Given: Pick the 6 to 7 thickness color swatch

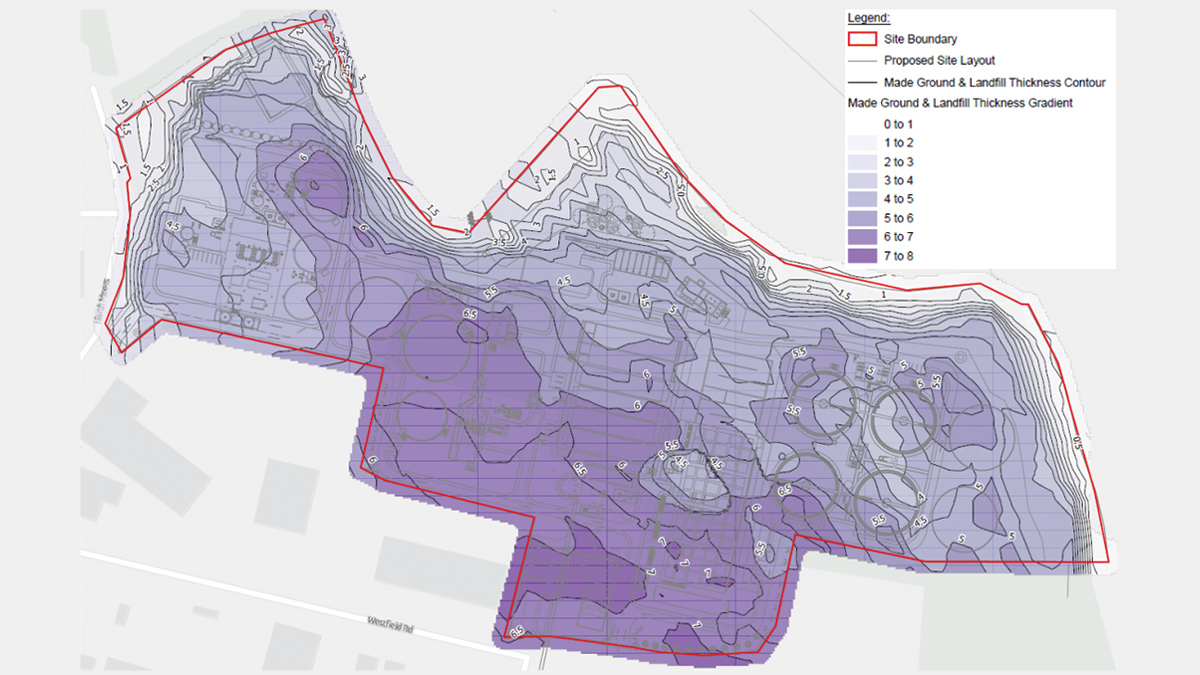Looking at the screenshot, I should (x=860, y=237).
